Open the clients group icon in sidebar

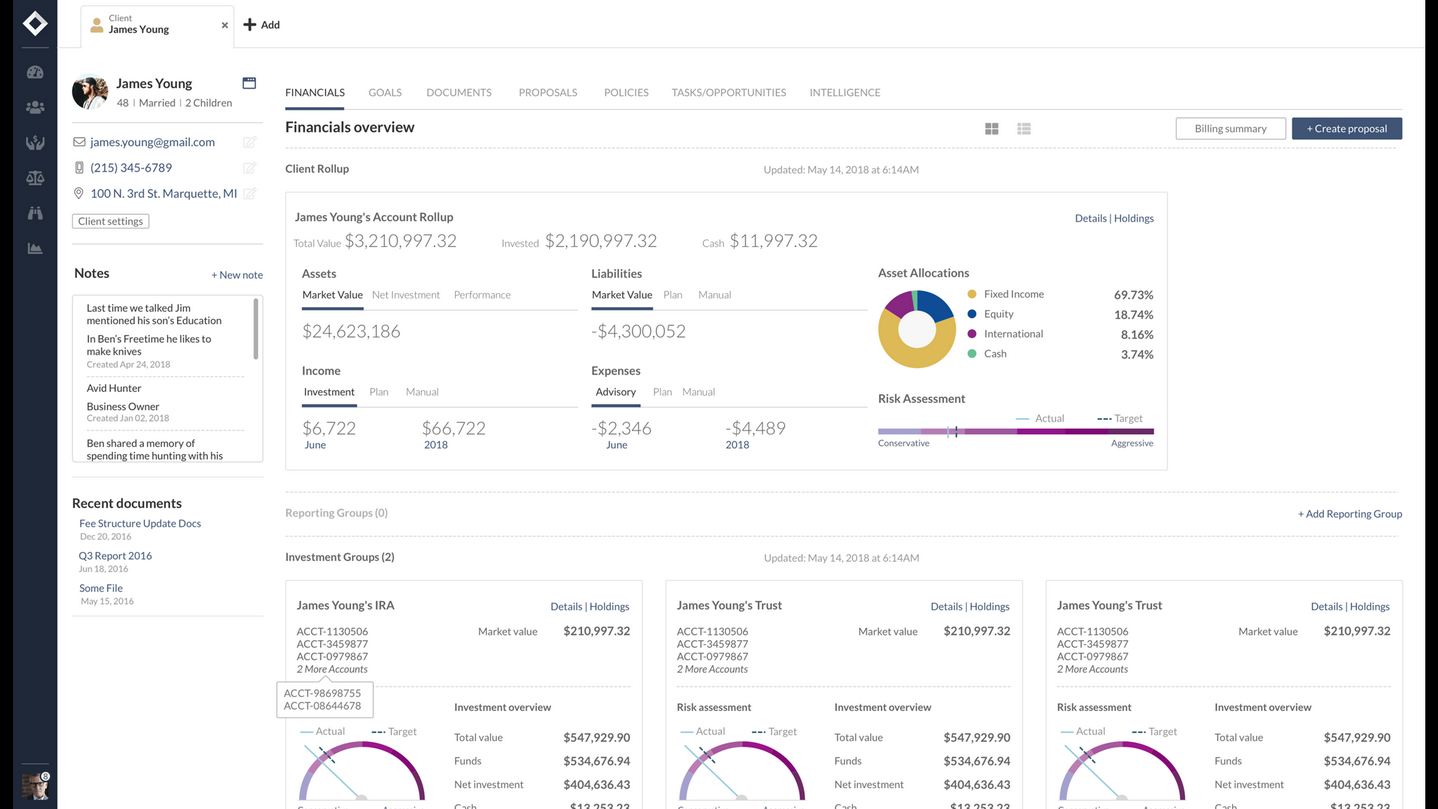(x=35, y=107)
